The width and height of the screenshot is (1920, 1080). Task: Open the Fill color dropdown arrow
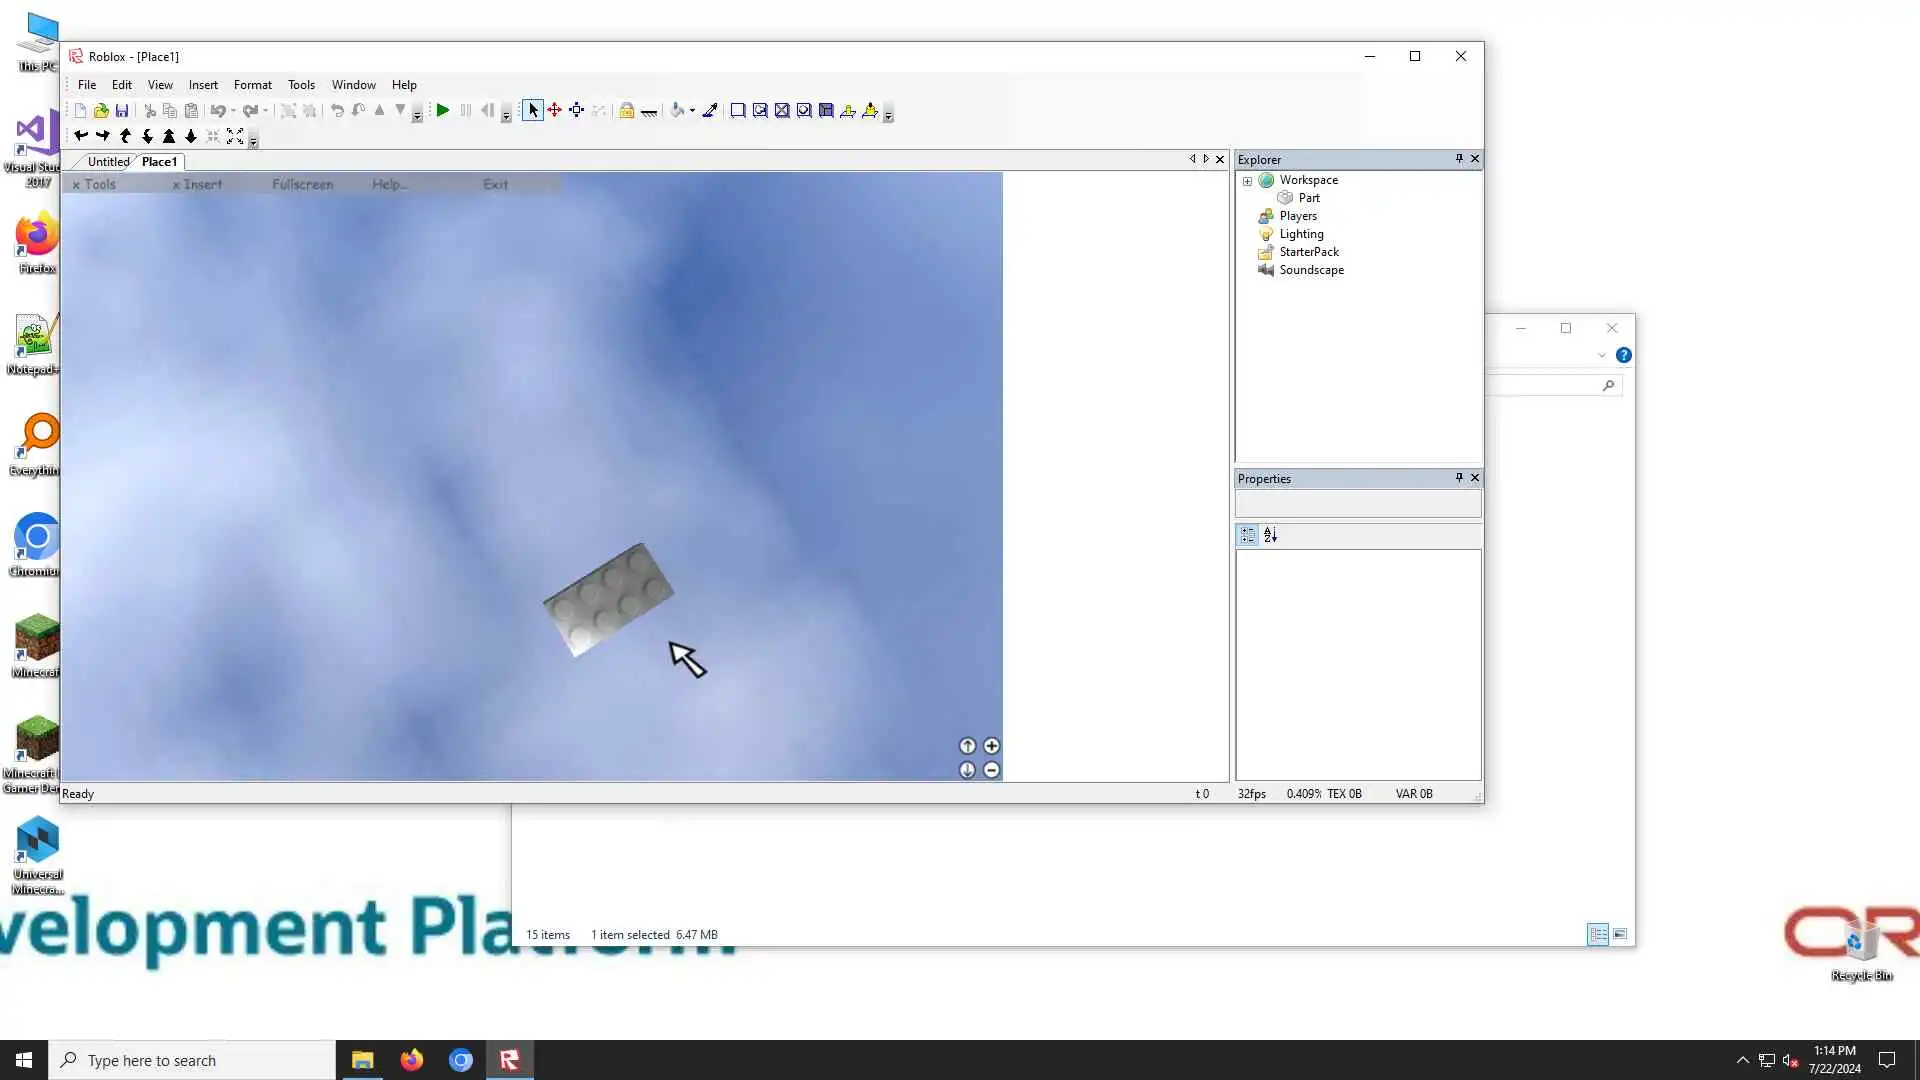coord(692,111)
